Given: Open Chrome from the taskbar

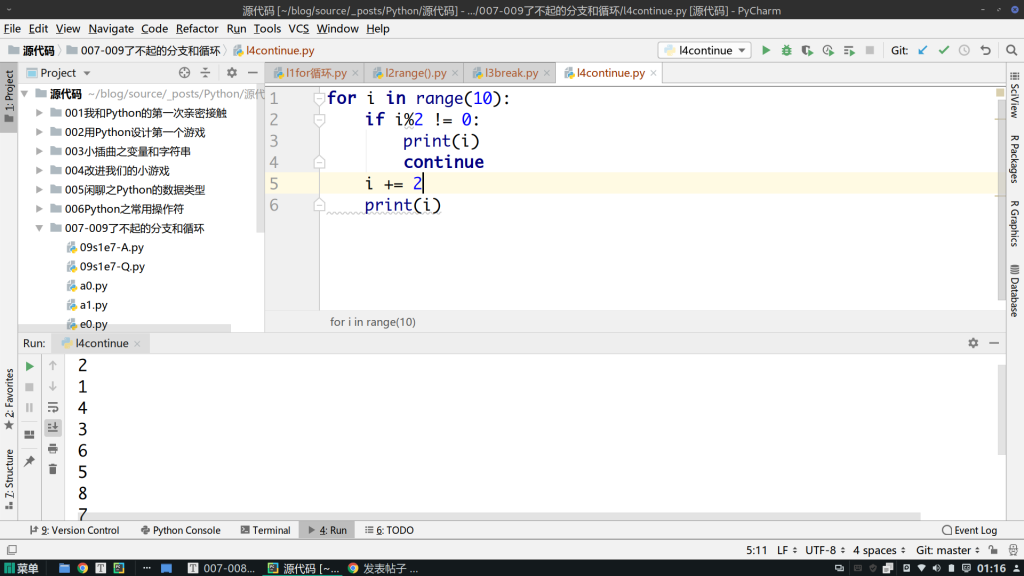Looking at the screenshot, I should tap(82, 568).
